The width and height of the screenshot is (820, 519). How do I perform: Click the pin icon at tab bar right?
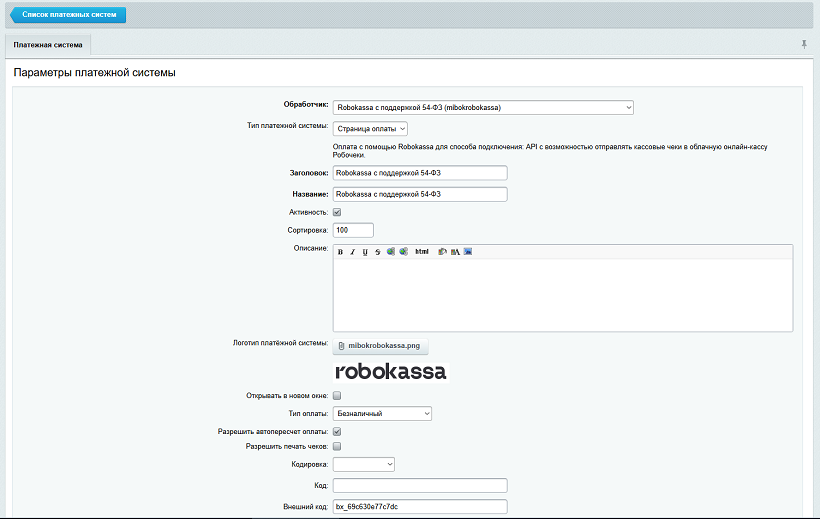[804, 45]
